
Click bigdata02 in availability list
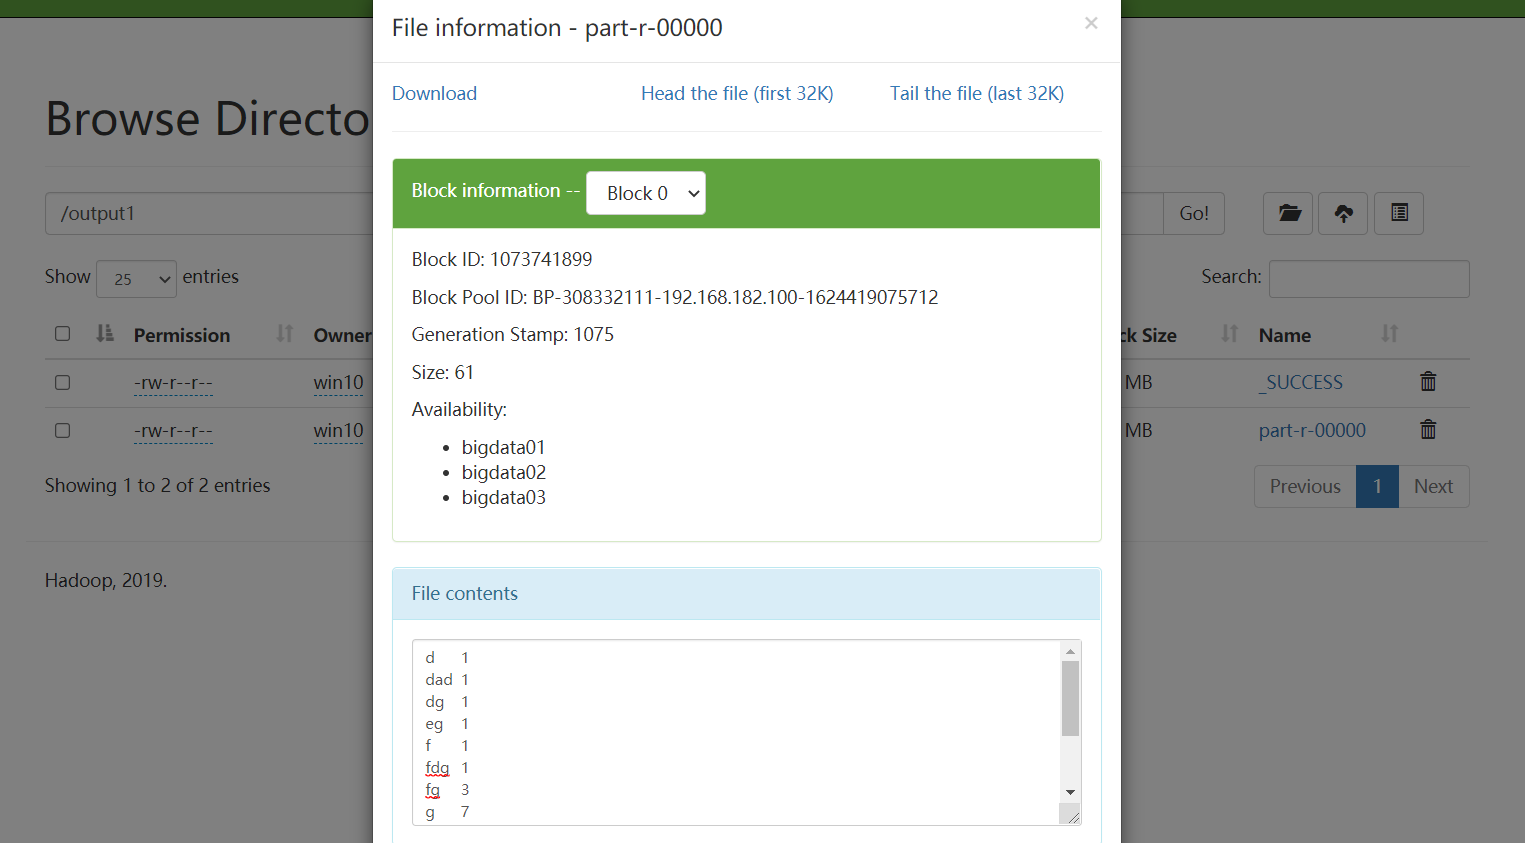click(503, 472)
